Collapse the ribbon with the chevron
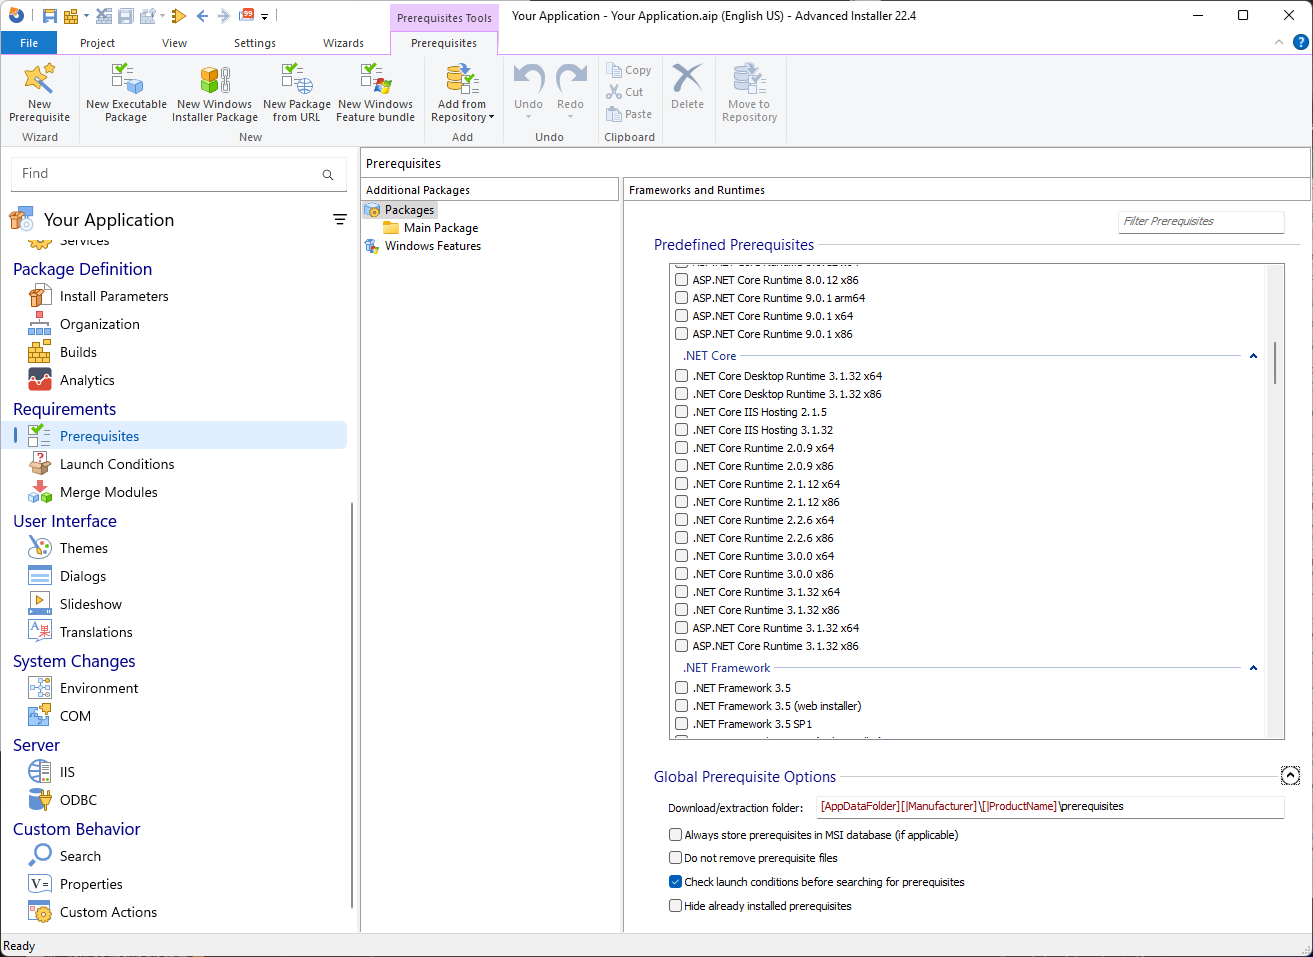The image size is (1313, 957). [x=1278, y=42]
